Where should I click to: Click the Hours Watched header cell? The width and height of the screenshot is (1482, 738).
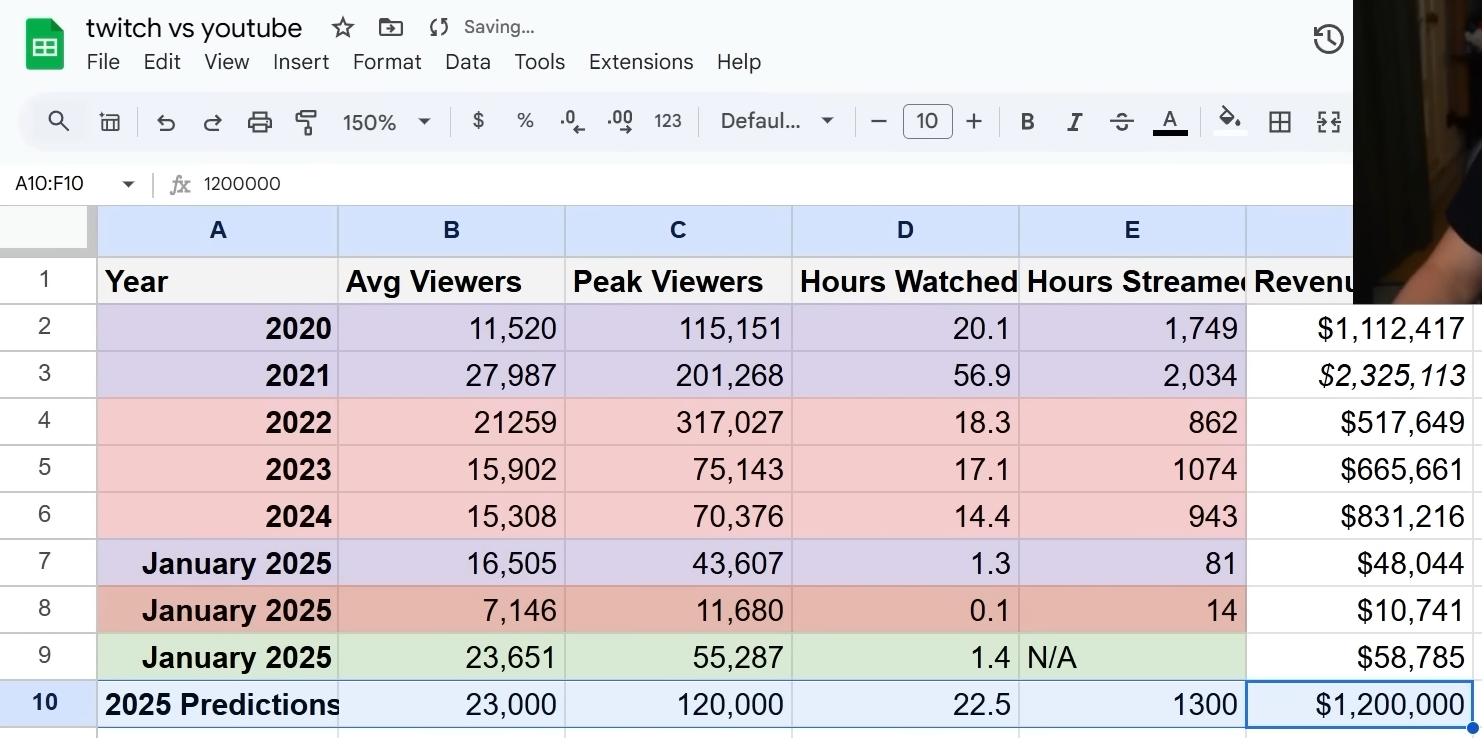pos(906,281)
